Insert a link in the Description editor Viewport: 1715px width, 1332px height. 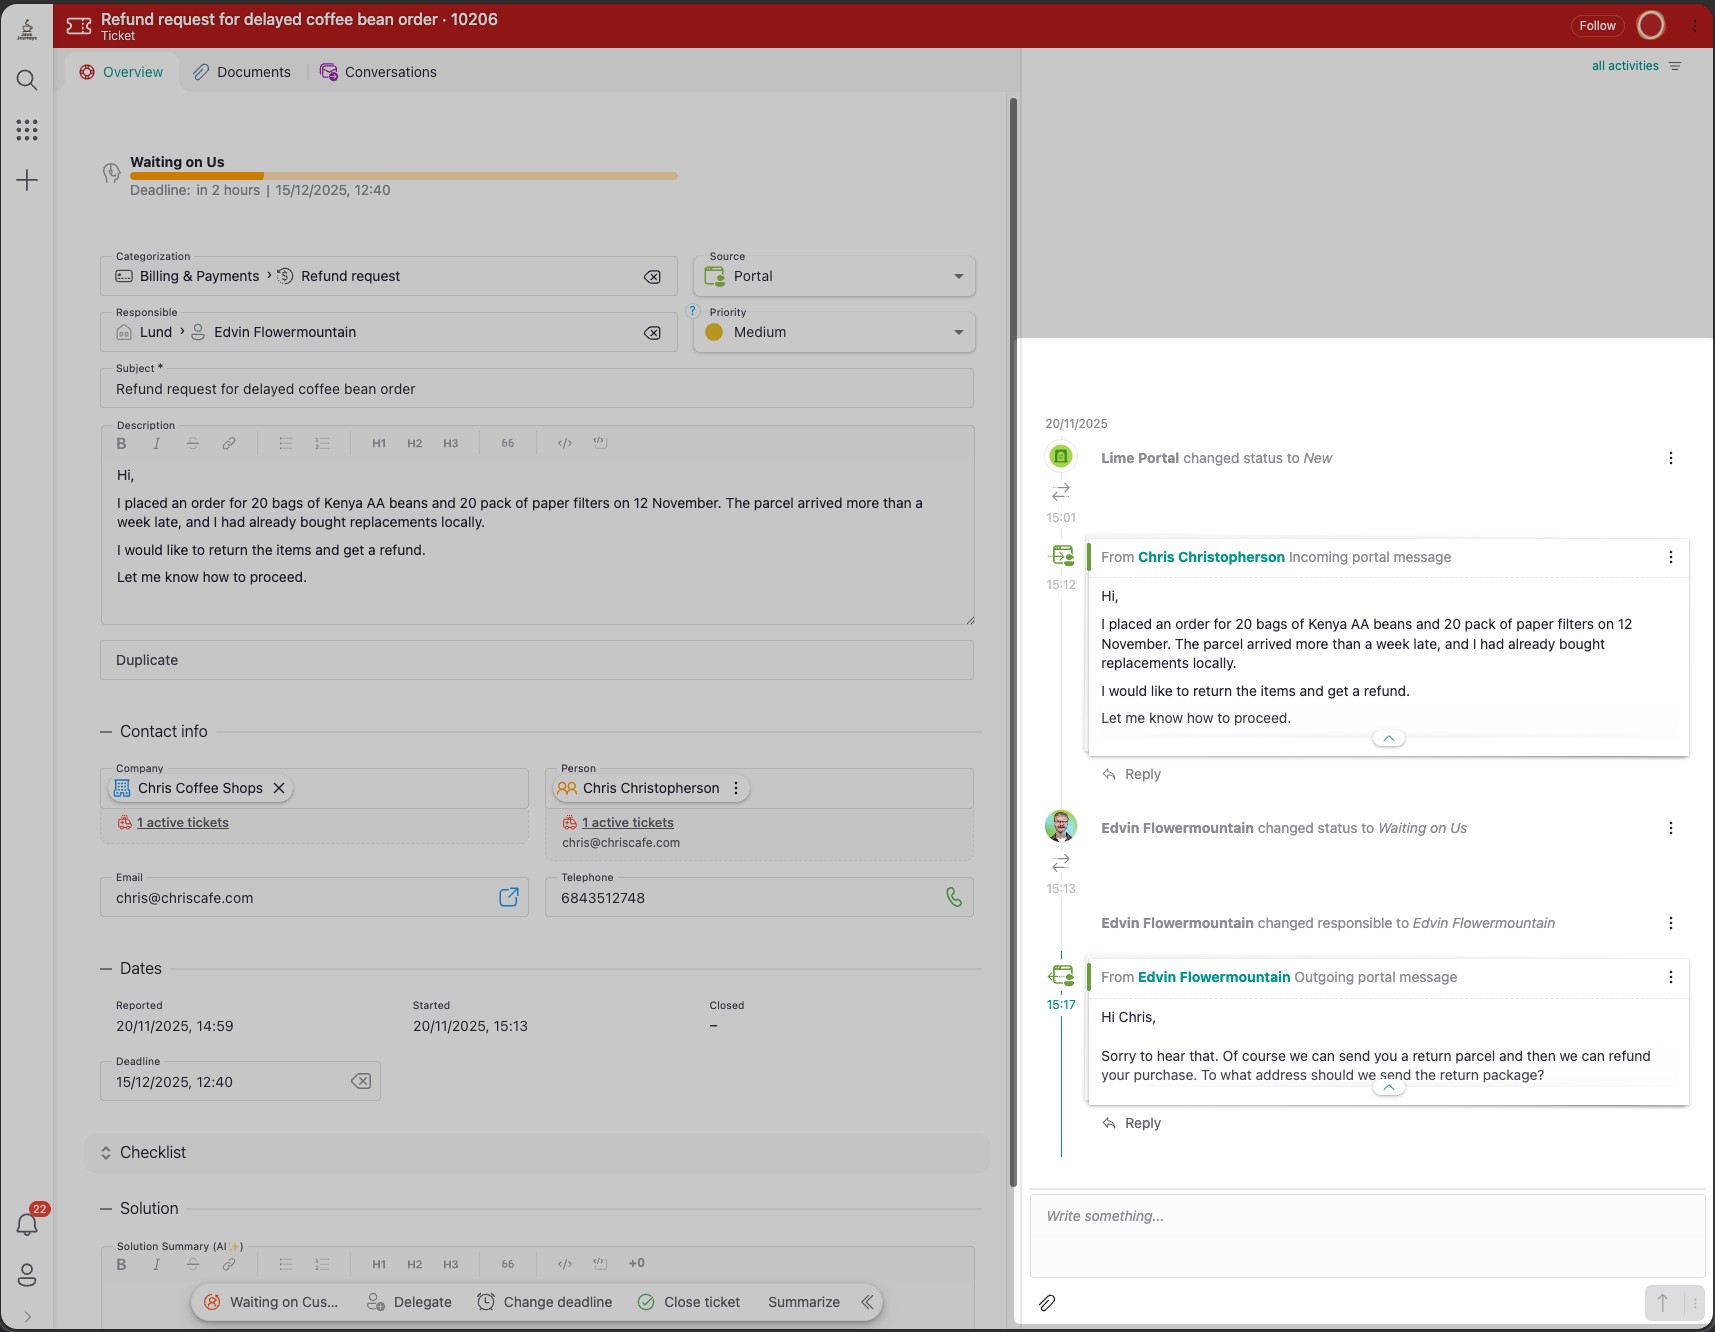click(x=229, y=443)
